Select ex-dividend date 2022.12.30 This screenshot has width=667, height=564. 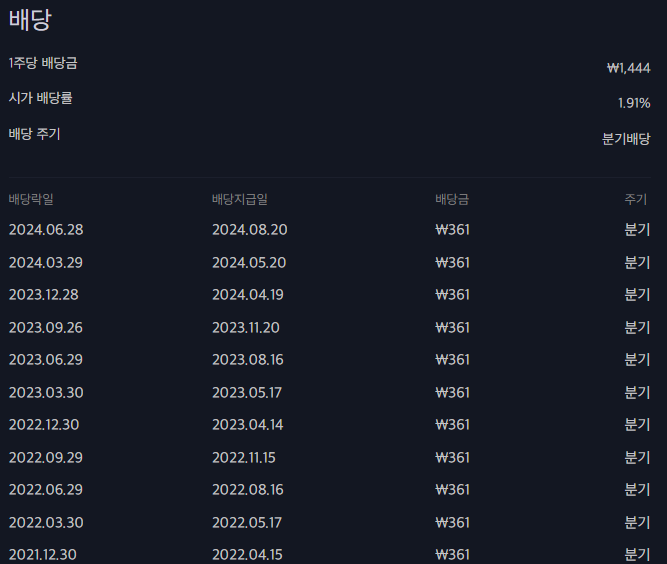pyautogui.click(x=44, y=425)
